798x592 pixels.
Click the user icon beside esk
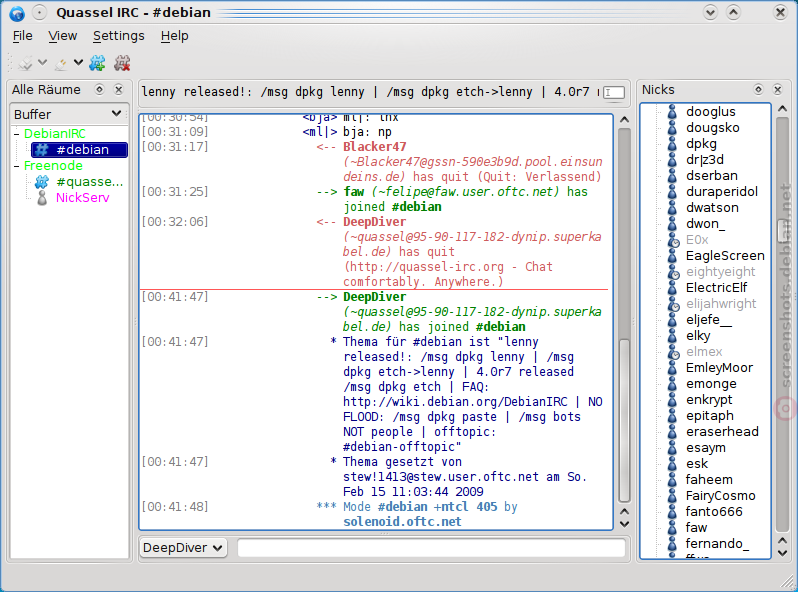point(672,464)
